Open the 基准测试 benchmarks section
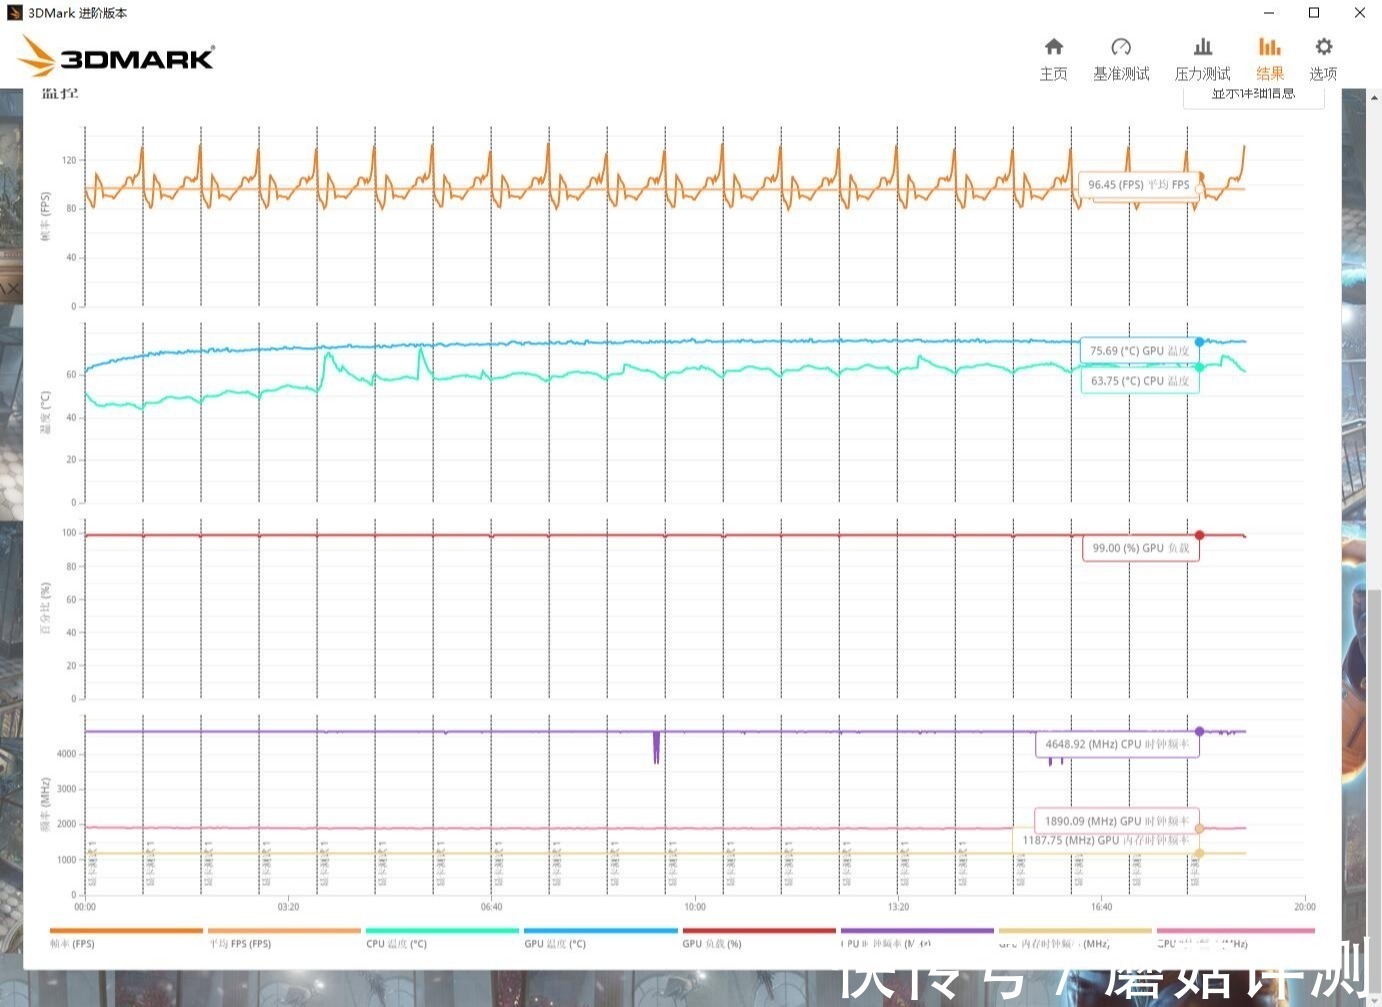Image resolution: width=1382 pixels, height=1007 pixels. click(1121, 60)
